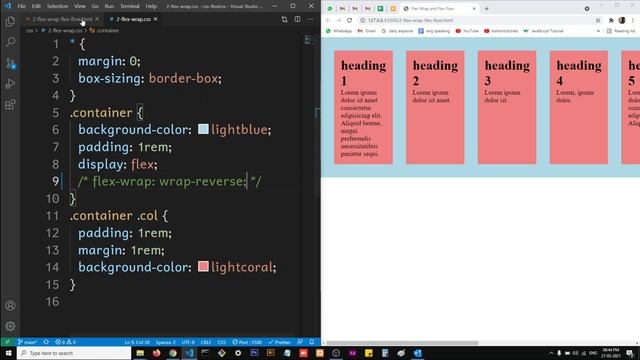Image resolution: width=640 pixels, height=360 pixels.
Task: Go back in Chrome
Action: [x=328, y=20]
